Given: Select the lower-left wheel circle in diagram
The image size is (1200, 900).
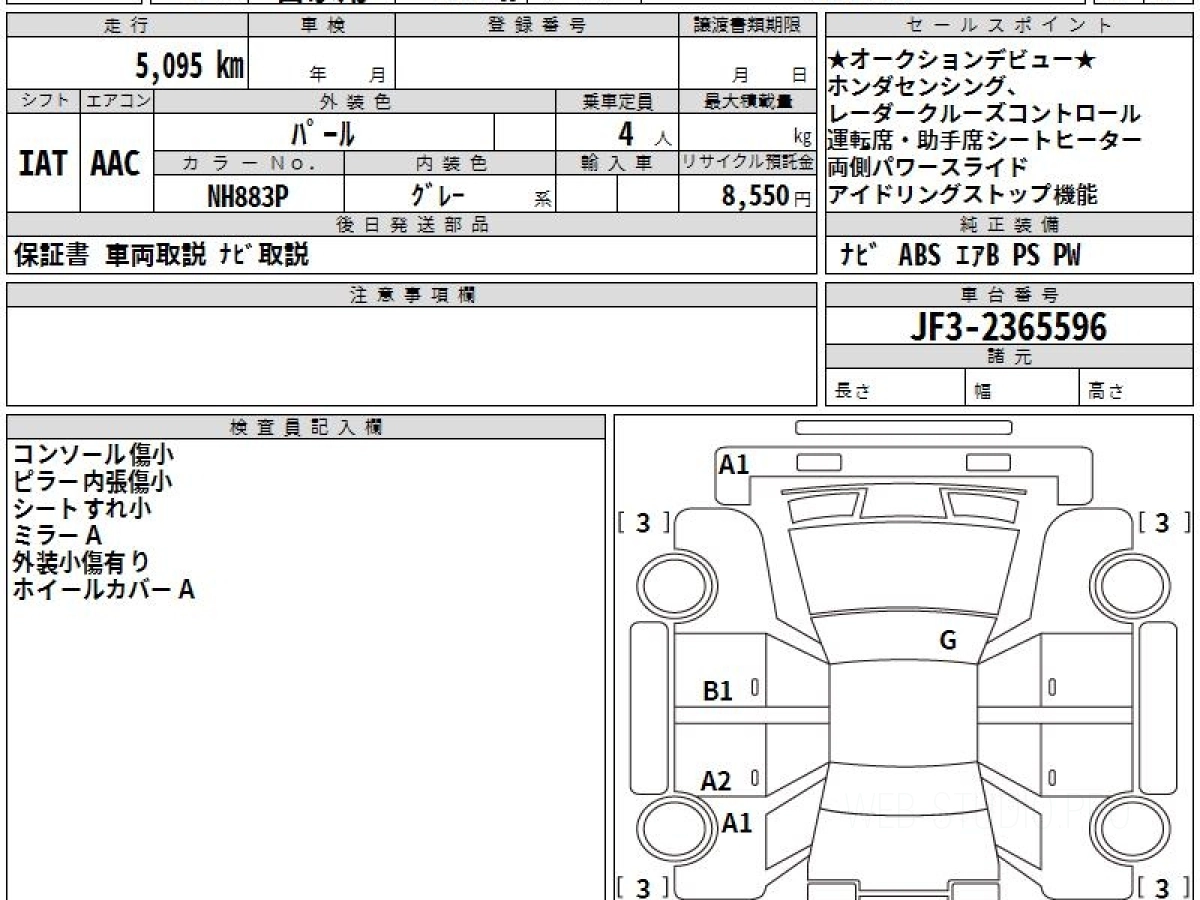Looking at the screenshot, I should click(674, 827).
